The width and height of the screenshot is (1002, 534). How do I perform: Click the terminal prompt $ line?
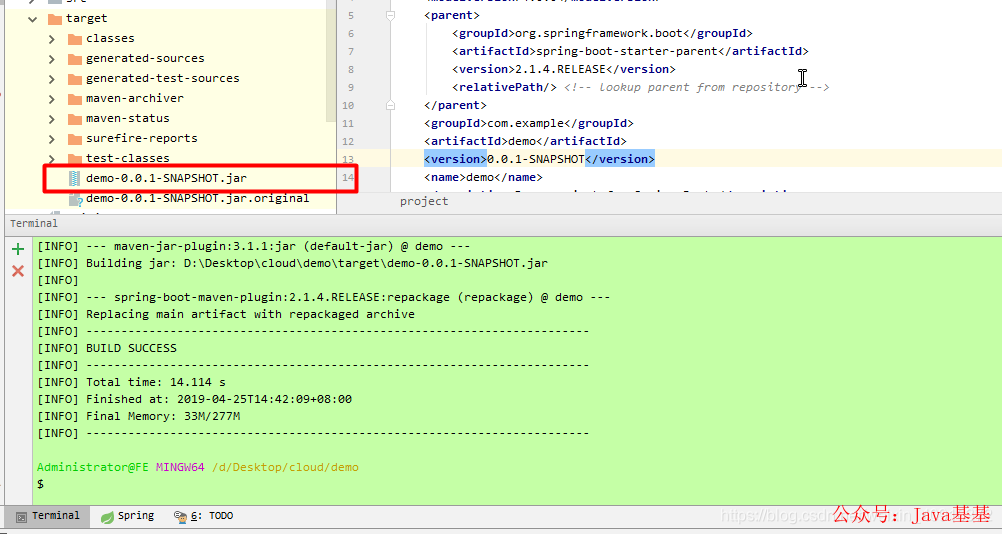click(x=40, y=484)
